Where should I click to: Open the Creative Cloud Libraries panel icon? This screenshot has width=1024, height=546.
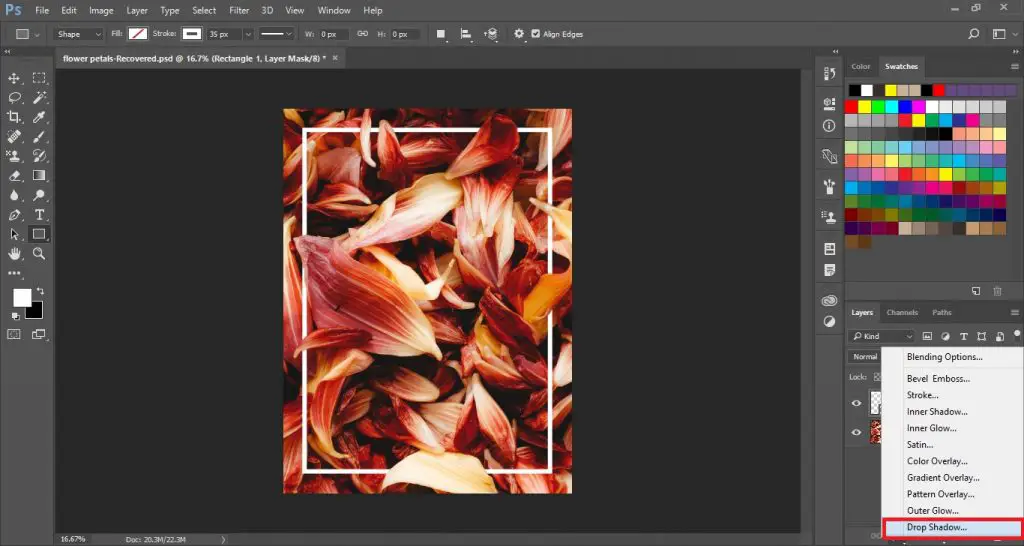click(829, 300)
